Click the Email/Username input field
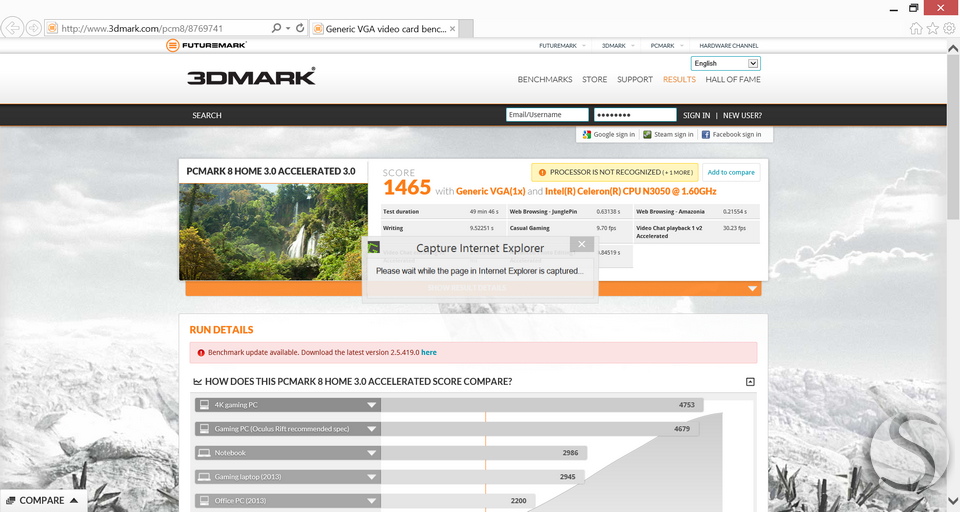Image resolution: width=960 pixels, height=512 pixels. point(547,115)
